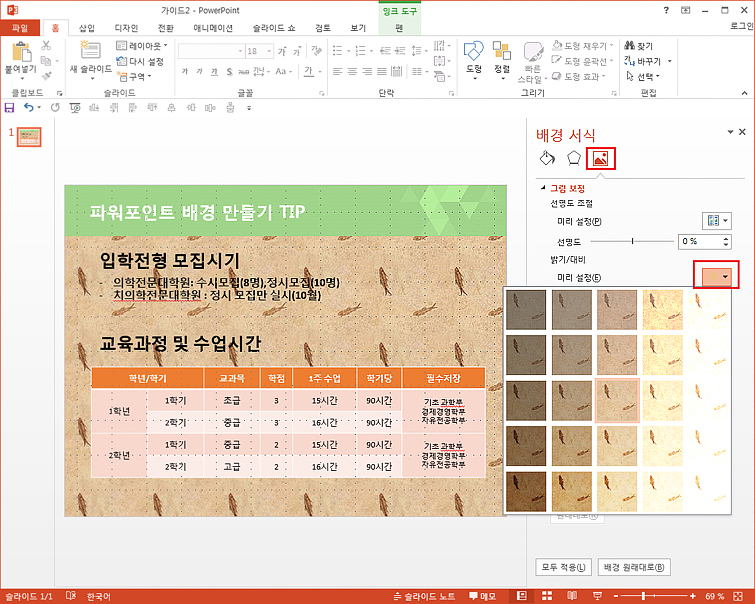Select the highlighted center brightness/contrast preset
This screenshot has width=755, height=604.
617,400
